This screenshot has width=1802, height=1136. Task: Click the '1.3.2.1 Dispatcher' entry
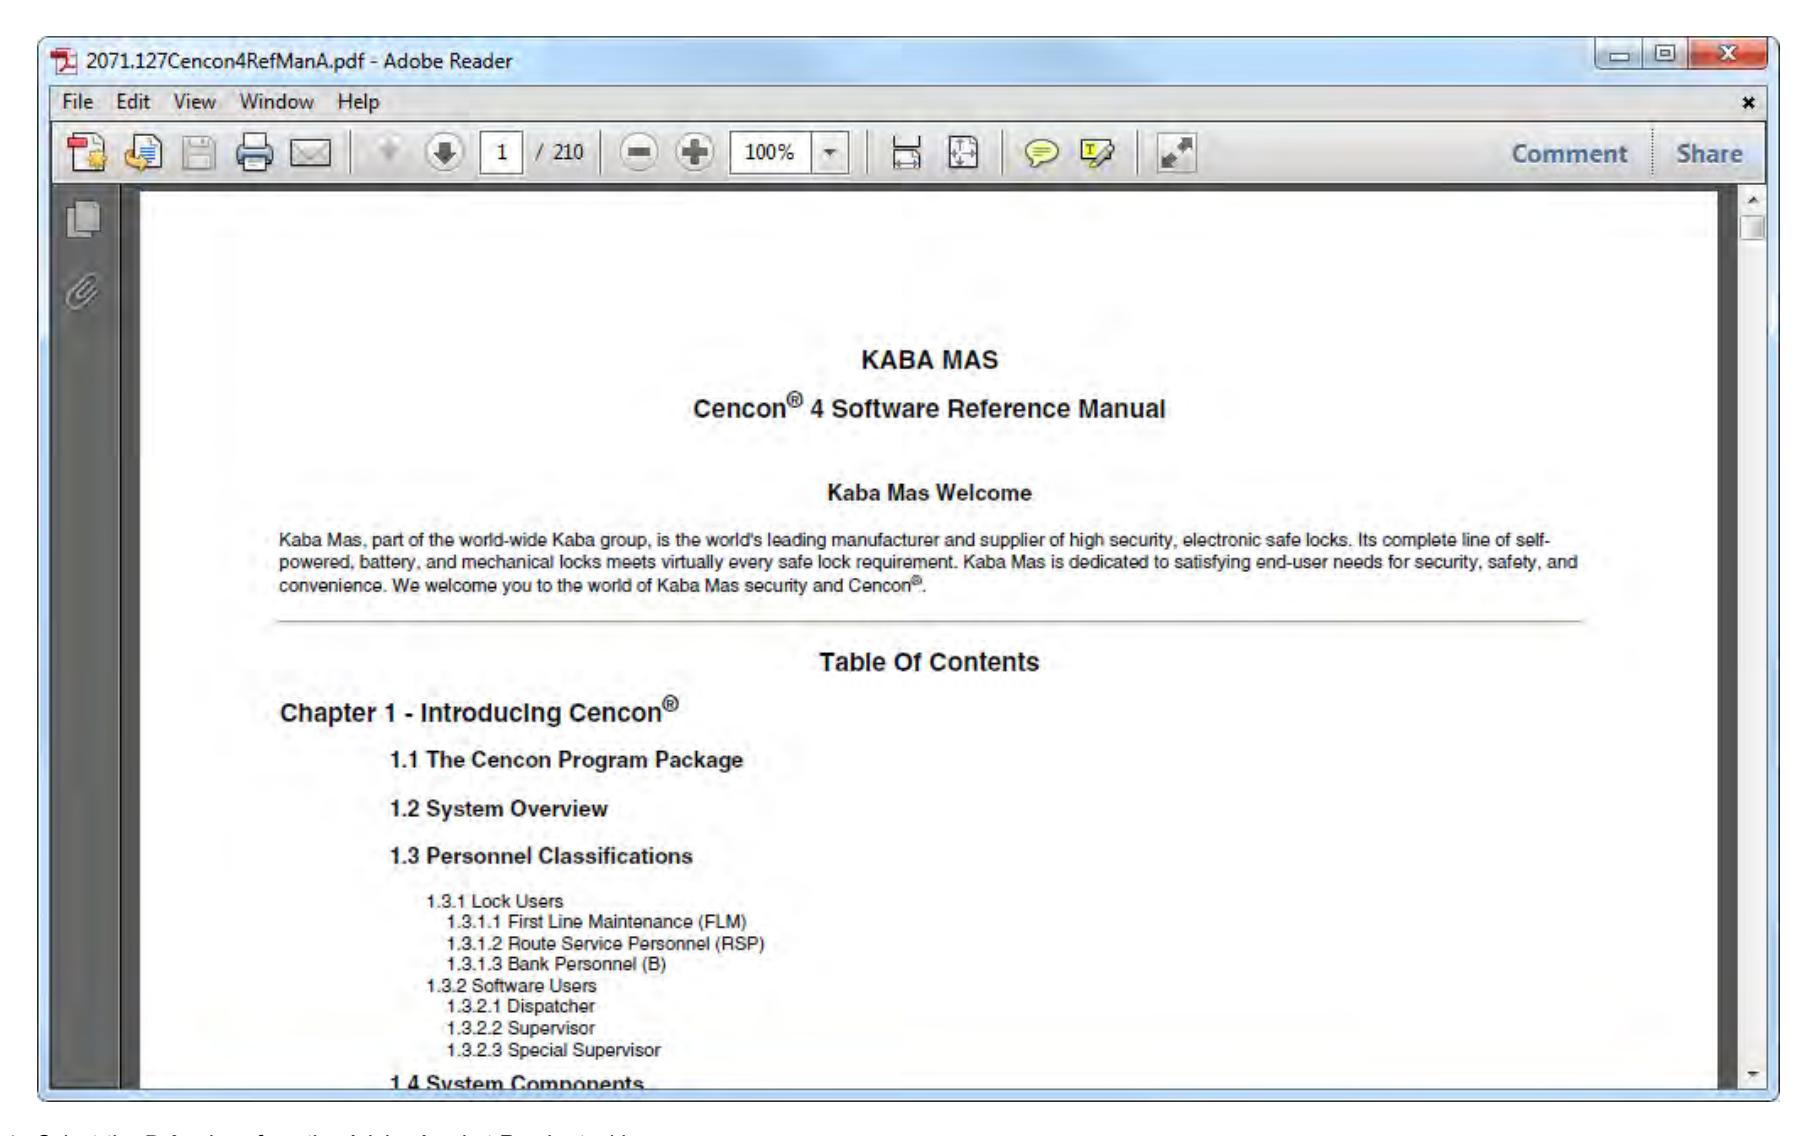(x=521, y=1007)
